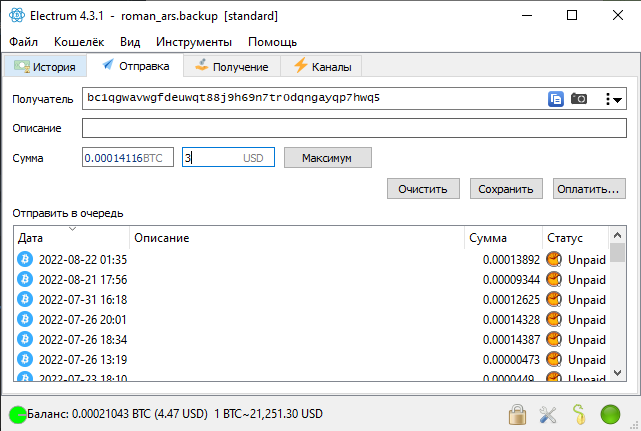641x431 pixels.
Task: Open the Инструменты menu
Action: pos(194,42)
